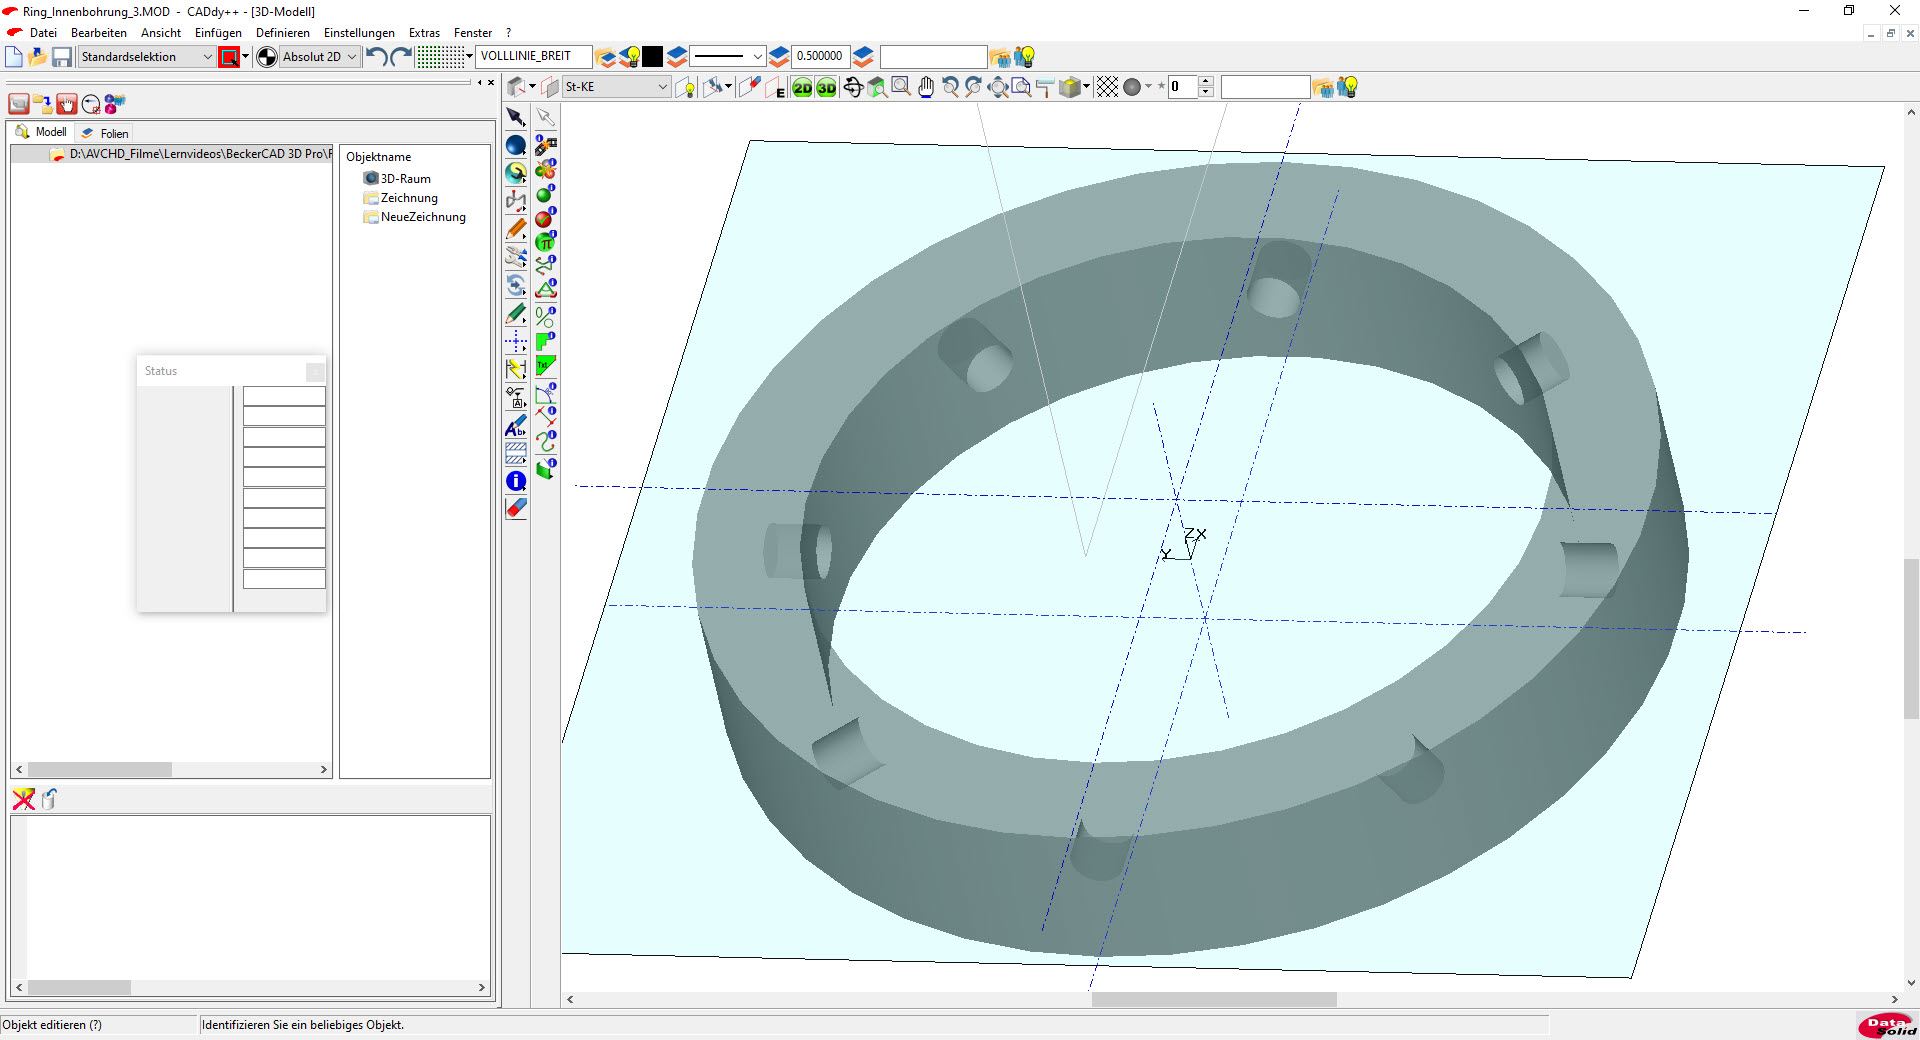Switch to 3D view mode button
1920x1040 pixels.
tap(826, 88)
